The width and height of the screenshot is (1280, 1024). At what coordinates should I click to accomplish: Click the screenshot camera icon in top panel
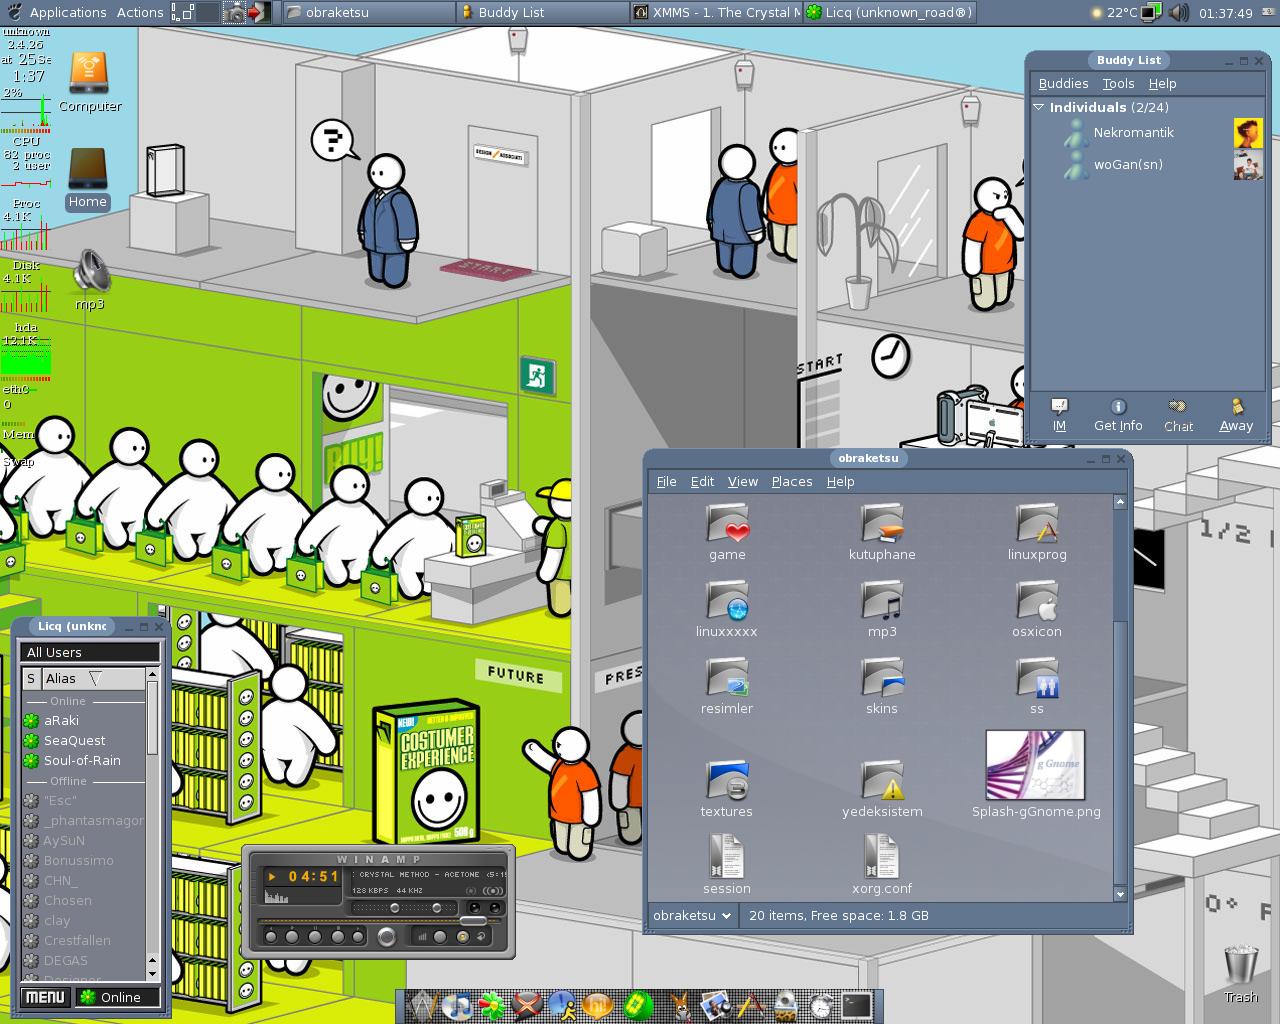coord(233,12)
